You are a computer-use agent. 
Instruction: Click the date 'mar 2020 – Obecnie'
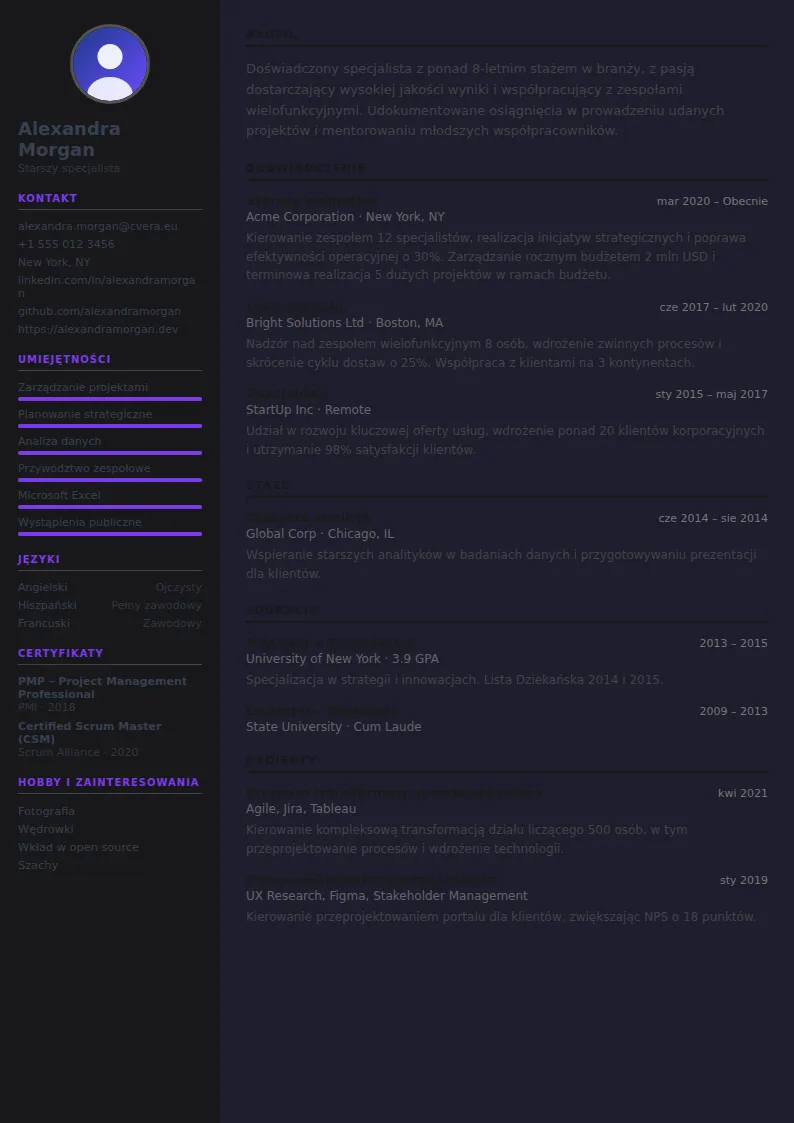(712, 201)
